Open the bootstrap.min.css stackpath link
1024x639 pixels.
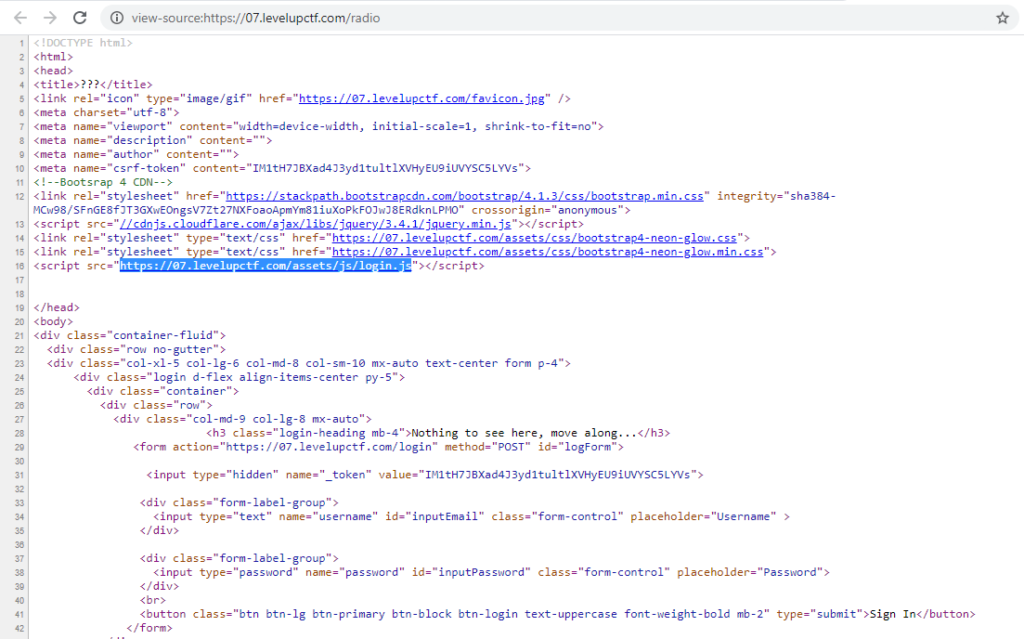[x=464, y=196]
